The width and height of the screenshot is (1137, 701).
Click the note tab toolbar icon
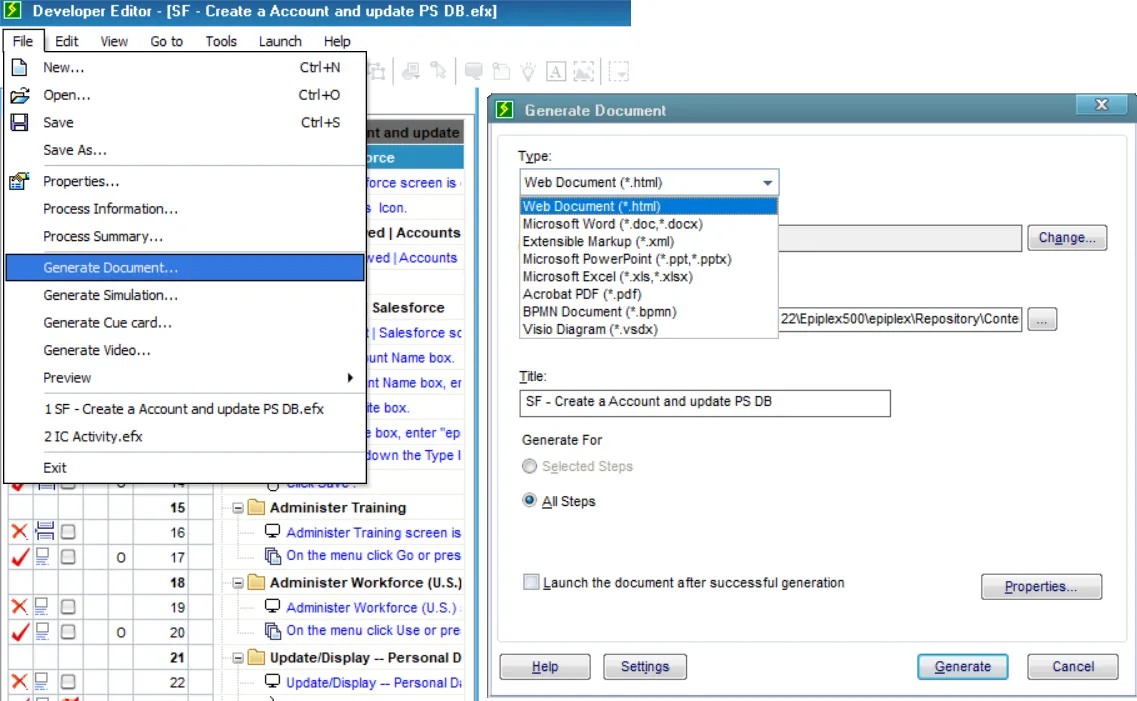pyautogui.click(x=501, y=71)
